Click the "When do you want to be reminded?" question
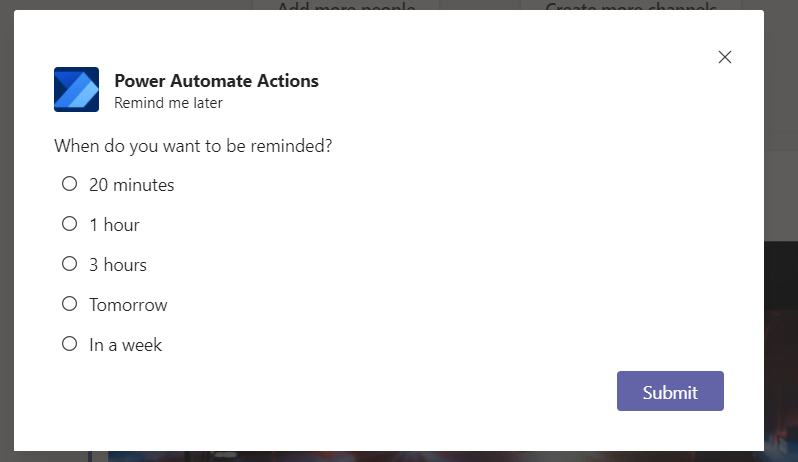Screen dimensions: 798x462 tap(193, 146)
